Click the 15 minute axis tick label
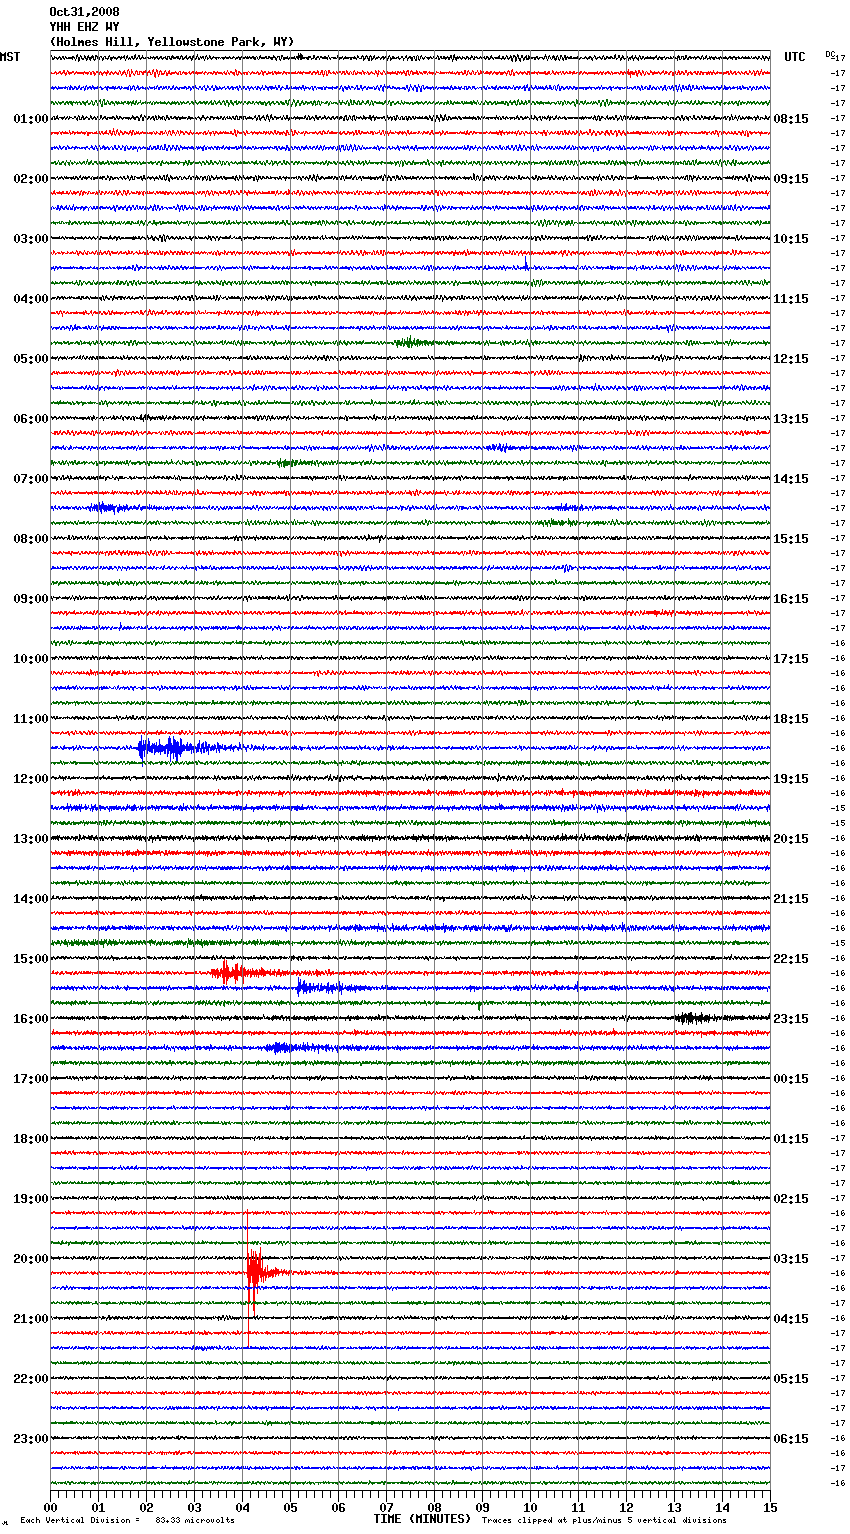The height and width of the screenshot is (1534, 850). click(x=770, y=1507)
